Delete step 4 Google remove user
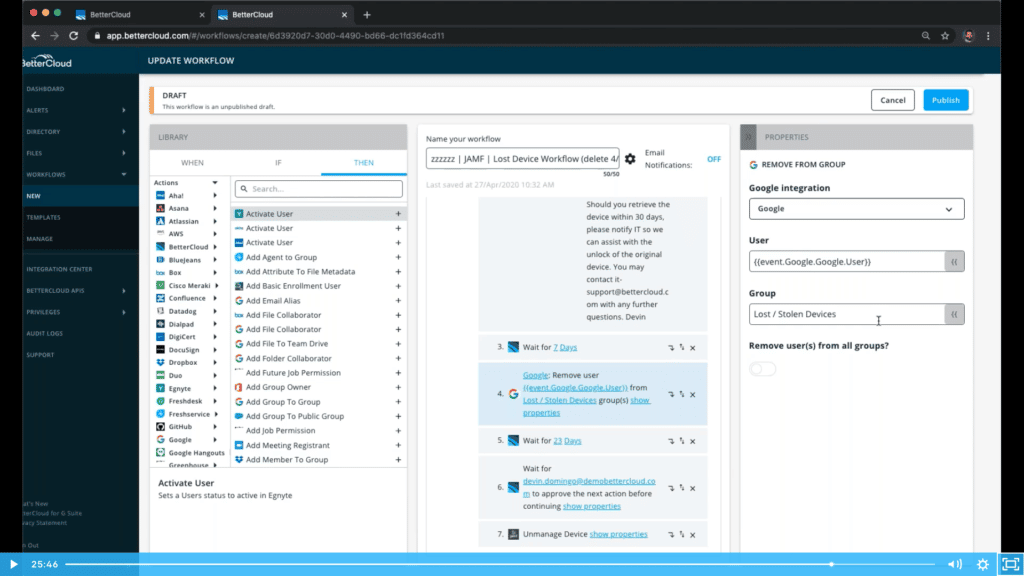 coord(693,394)
